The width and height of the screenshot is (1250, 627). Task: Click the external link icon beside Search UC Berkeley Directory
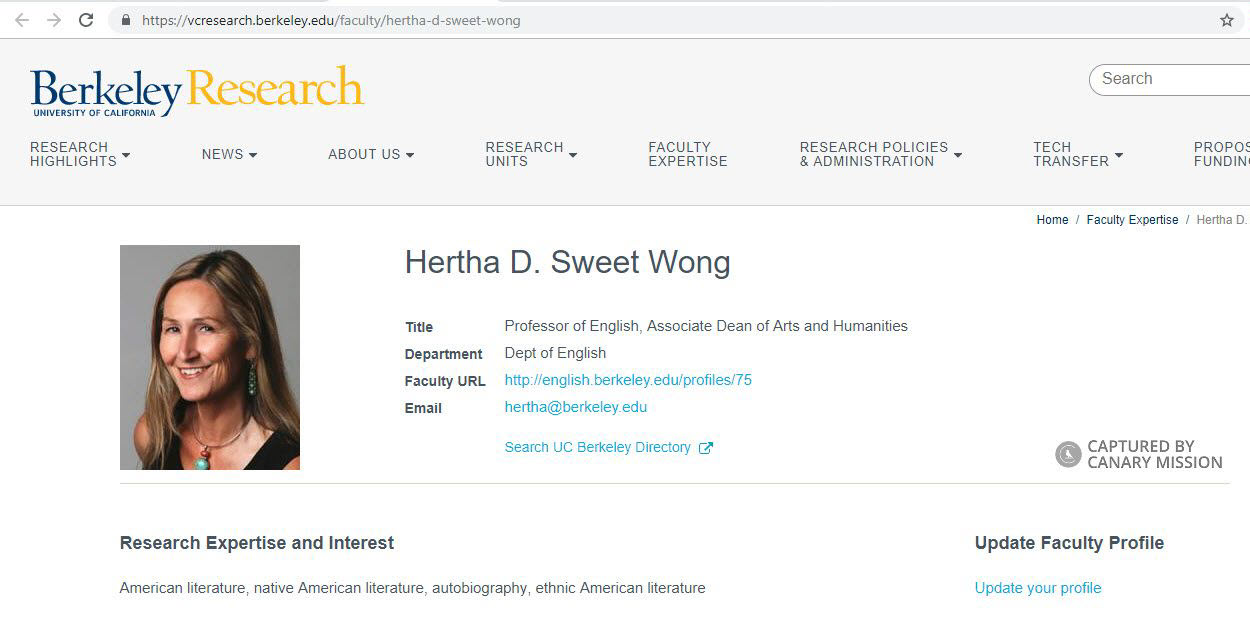(705, 447)
